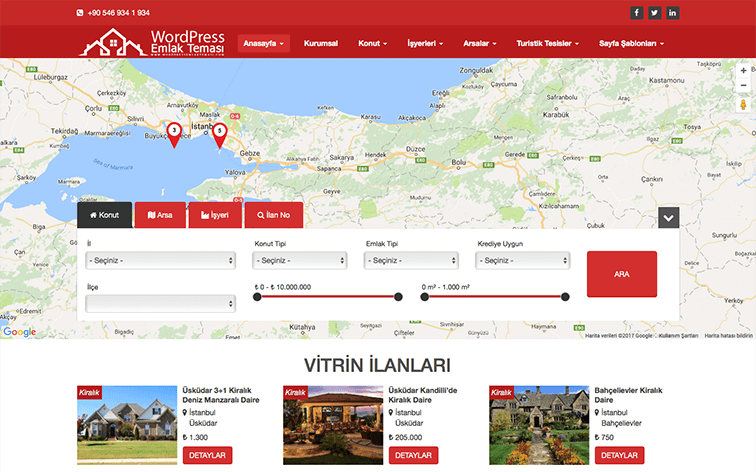The height and width of the screenshot is (472, 756).
Task: Click the Google logo on the map
Action: point(20,332)
